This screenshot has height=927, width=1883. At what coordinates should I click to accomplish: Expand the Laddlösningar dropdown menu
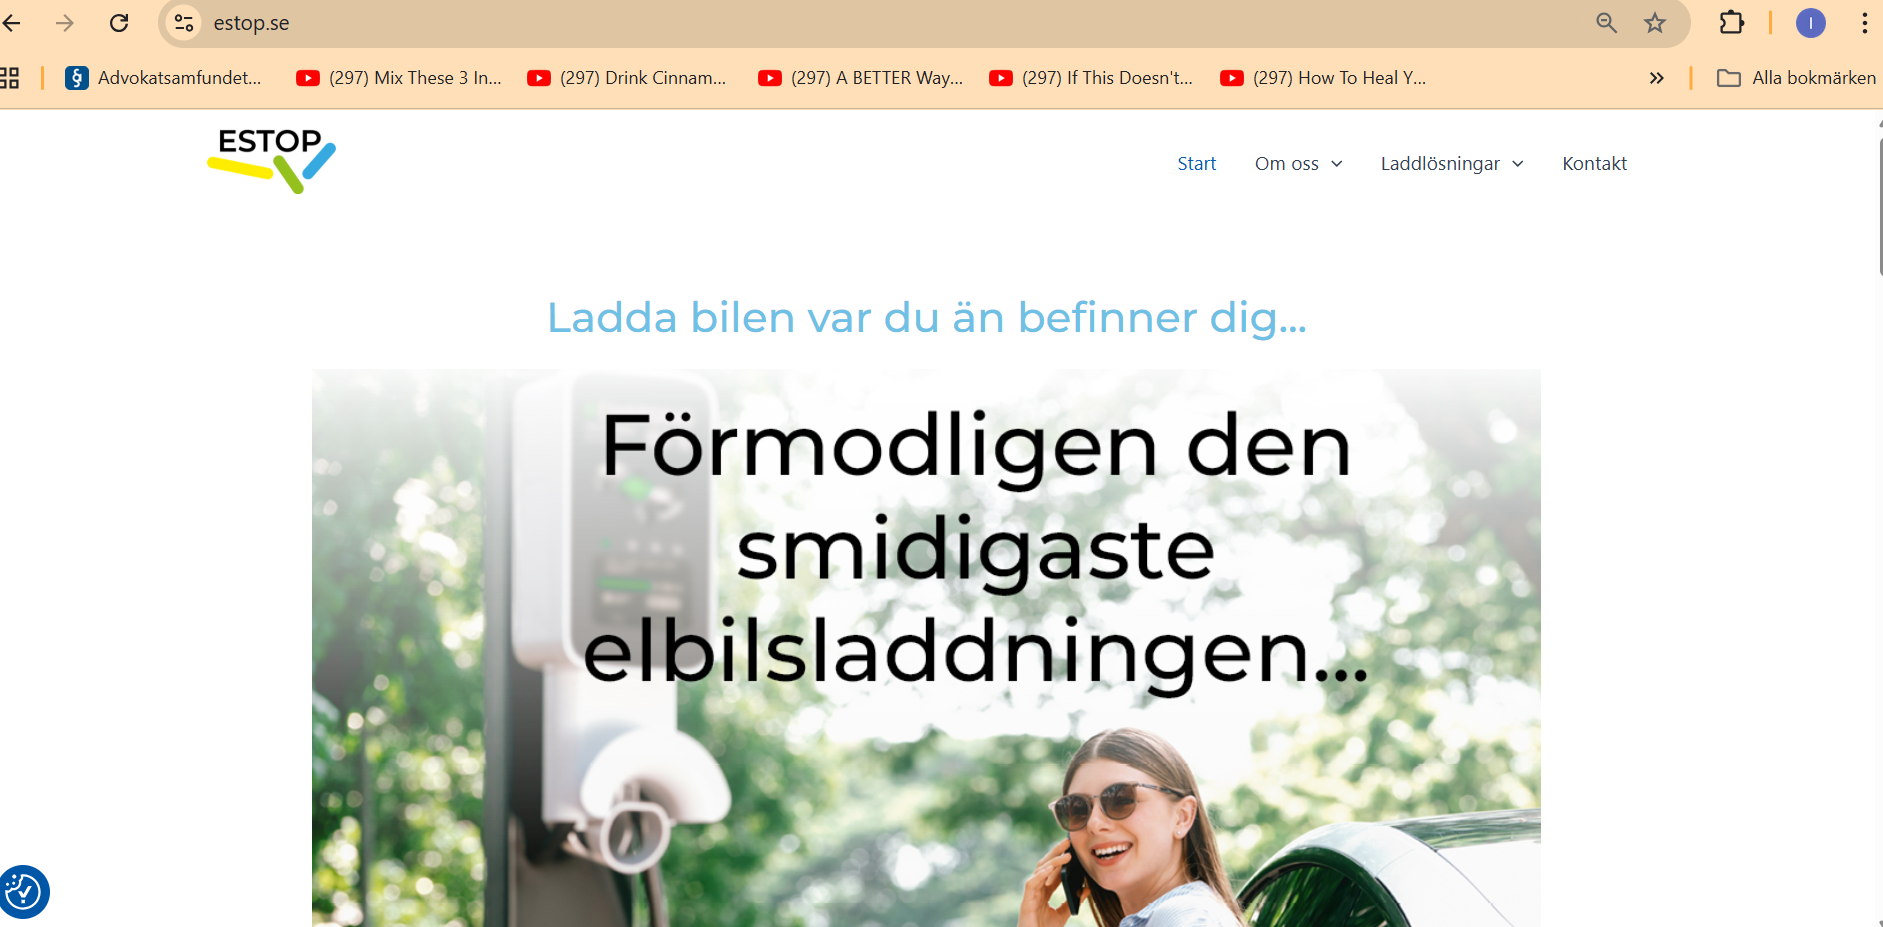coord(1452,163)
